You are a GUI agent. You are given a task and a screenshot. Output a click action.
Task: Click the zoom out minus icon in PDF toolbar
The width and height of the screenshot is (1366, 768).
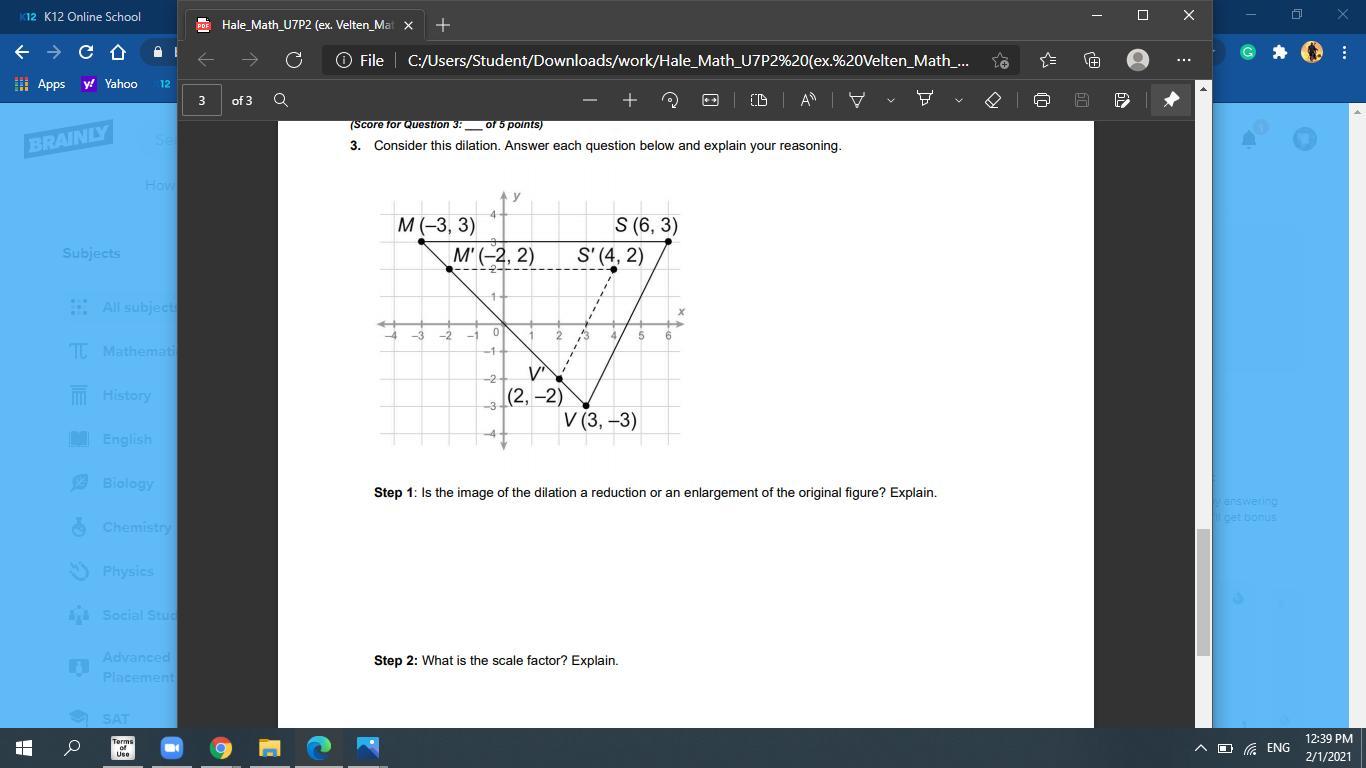click(590, 100)
